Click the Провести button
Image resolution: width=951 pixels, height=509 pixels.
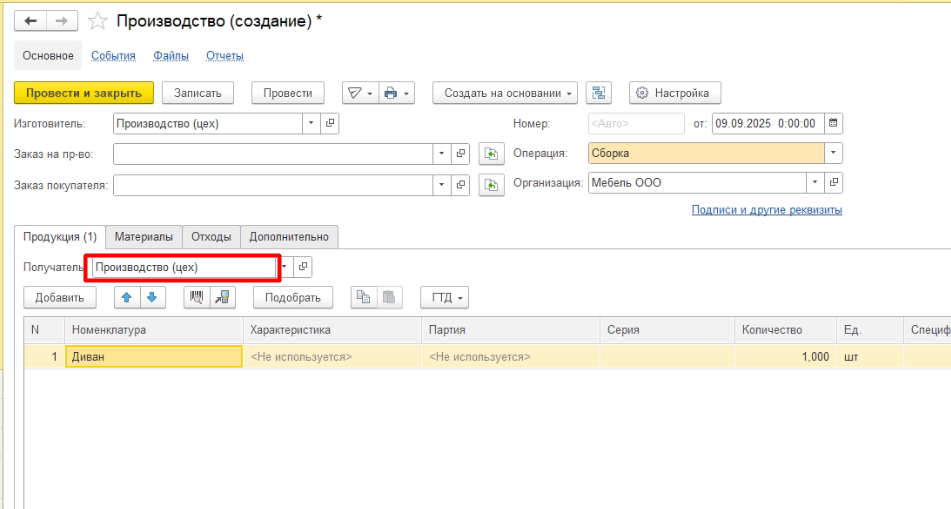288,93
